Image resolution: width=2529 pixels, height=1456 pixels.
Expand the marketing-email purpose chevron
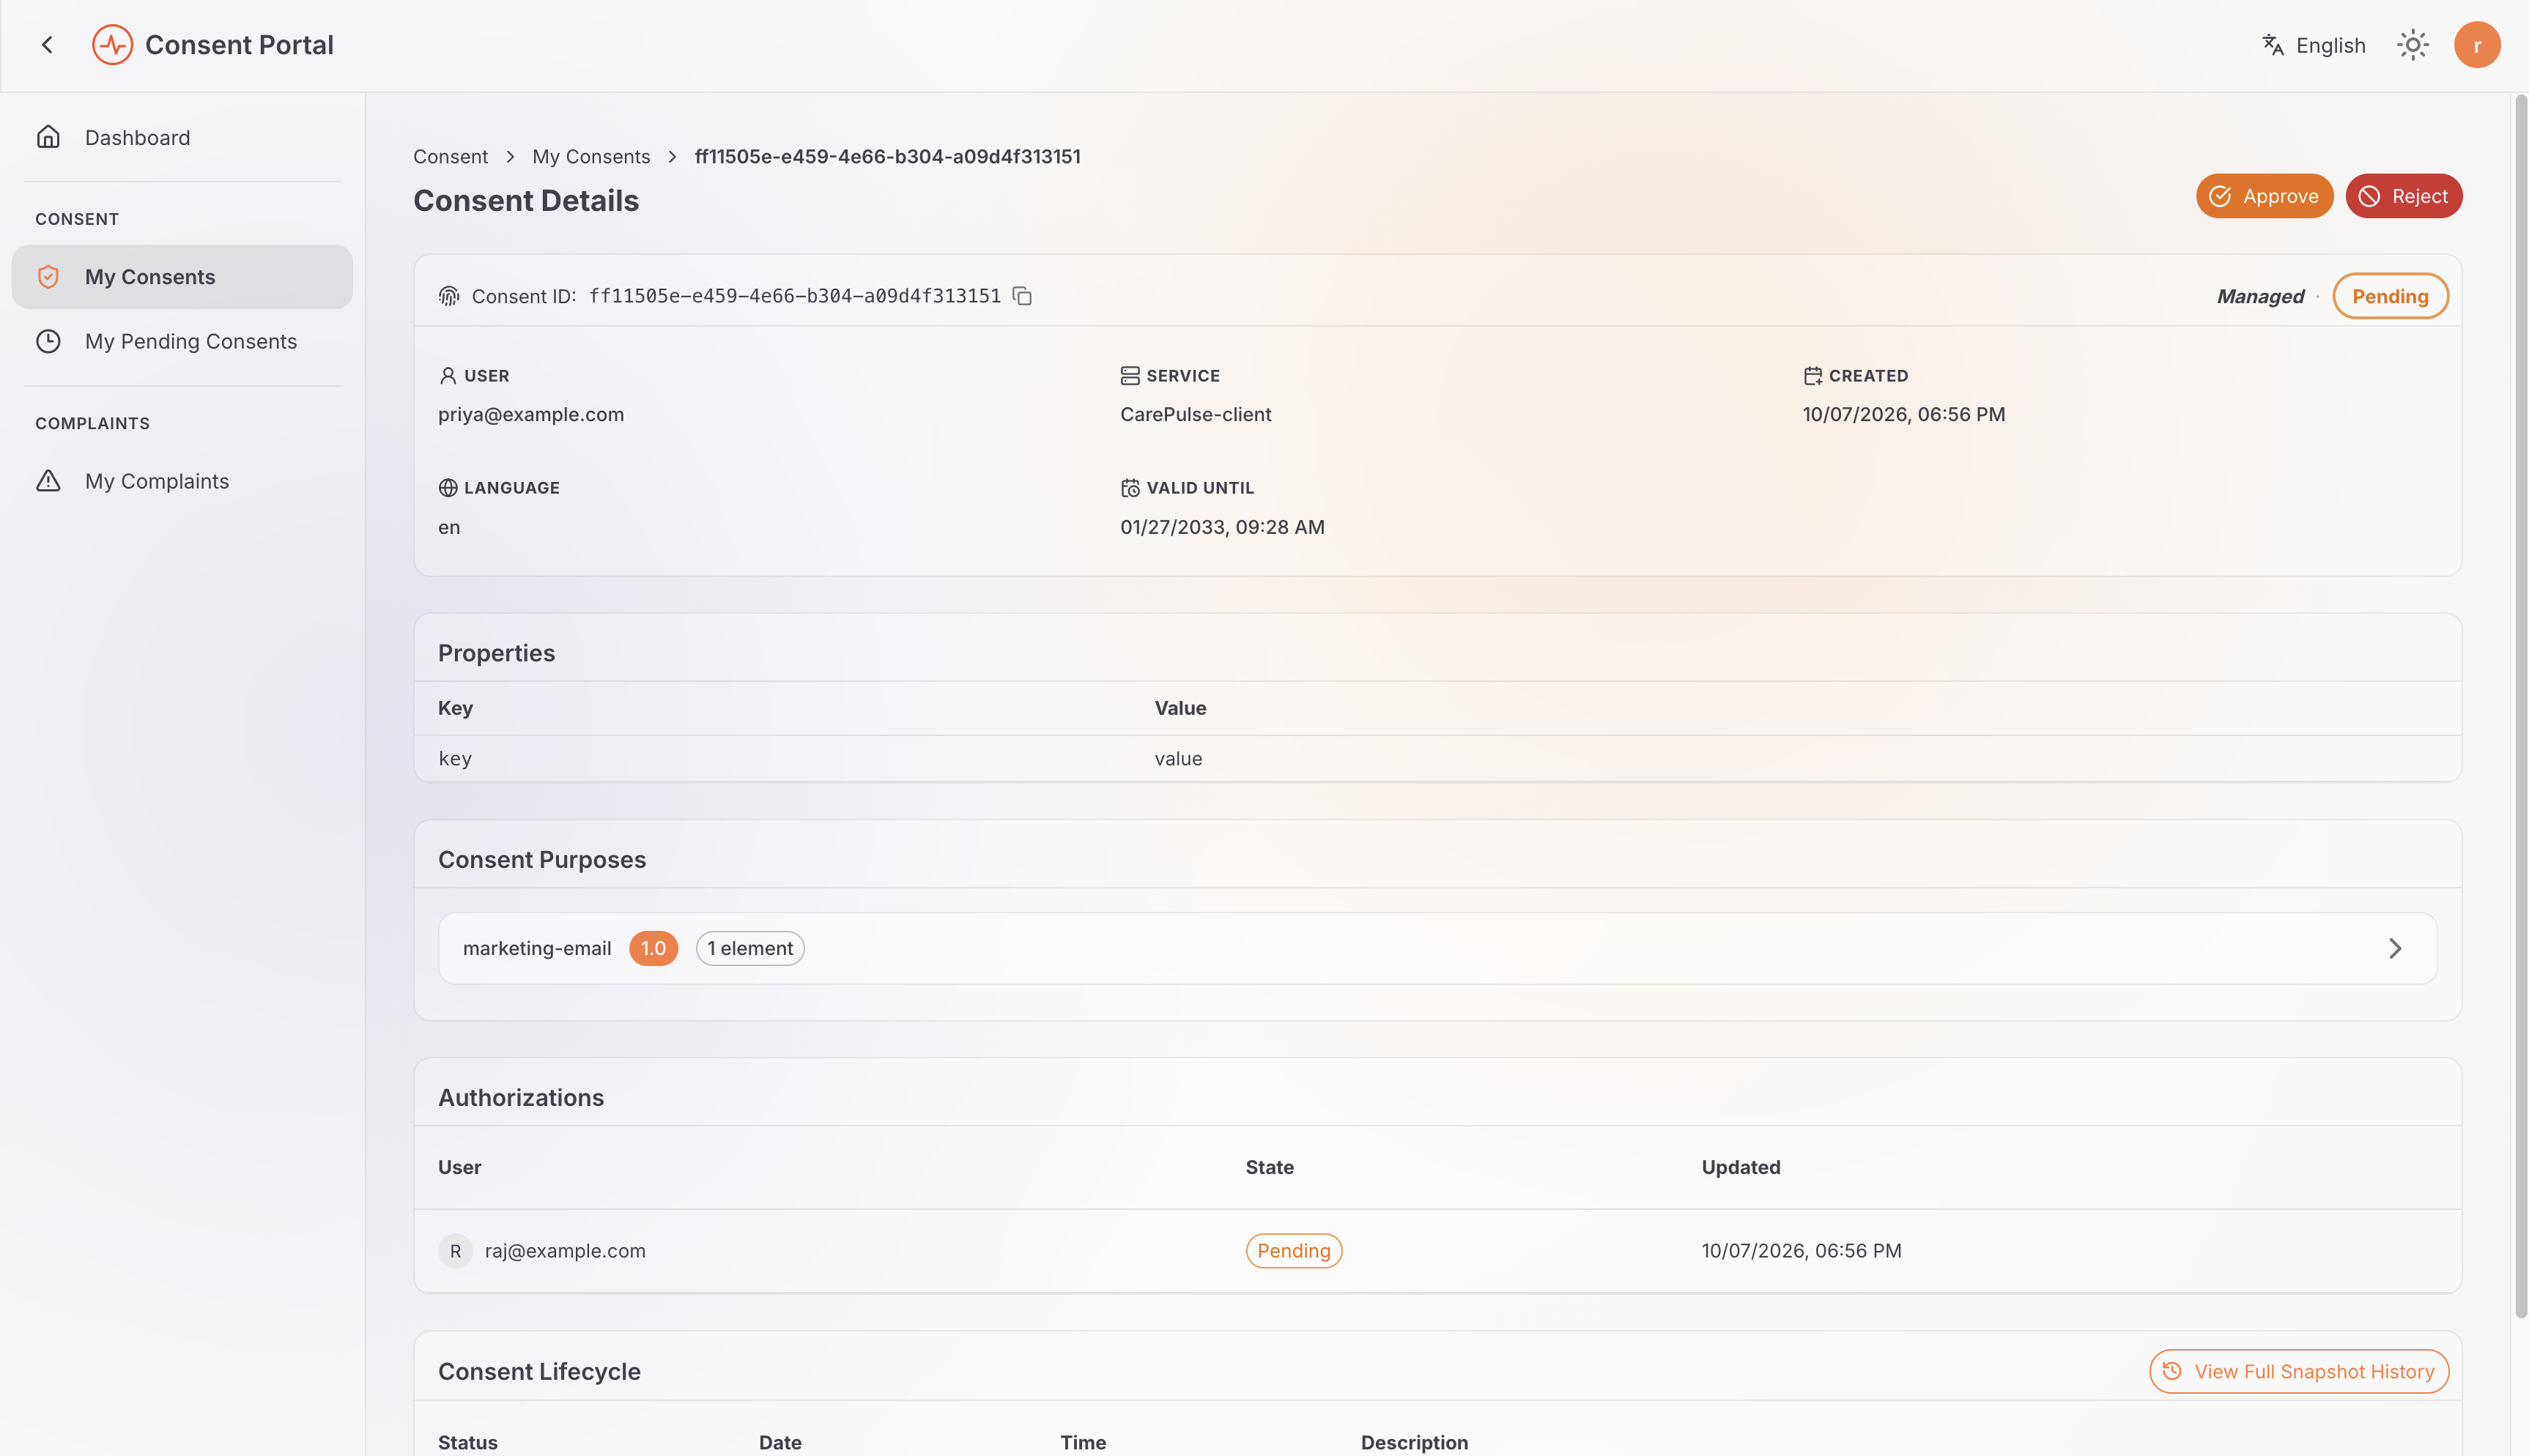click(x=2394, y=948)
